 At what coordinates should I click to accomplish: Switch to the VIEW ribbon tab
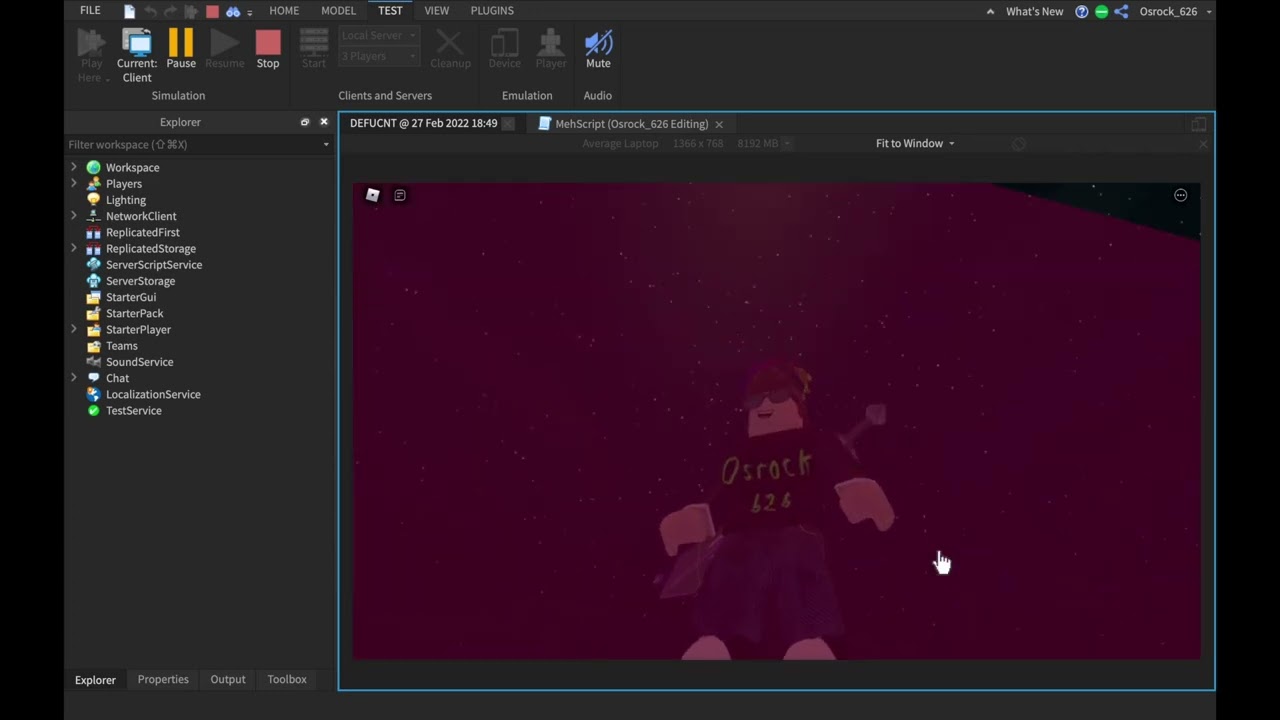click(437, 10)
